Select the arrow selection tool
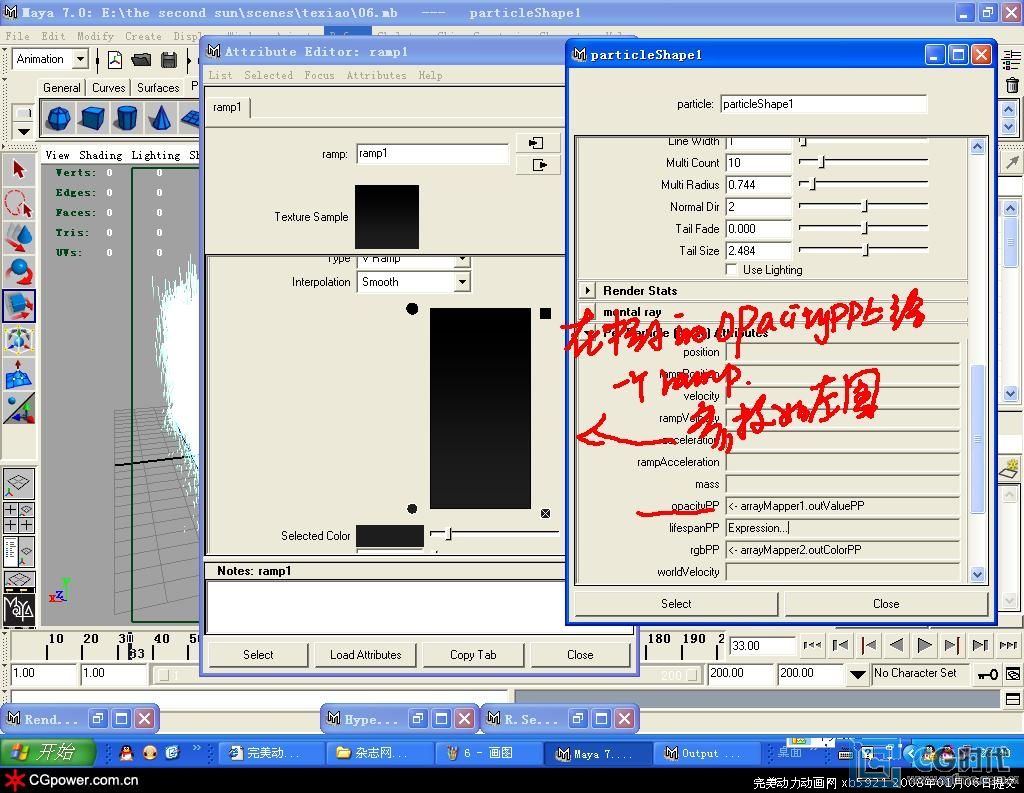This screenshot has width=1024, height=793. (x=18, y=170)
